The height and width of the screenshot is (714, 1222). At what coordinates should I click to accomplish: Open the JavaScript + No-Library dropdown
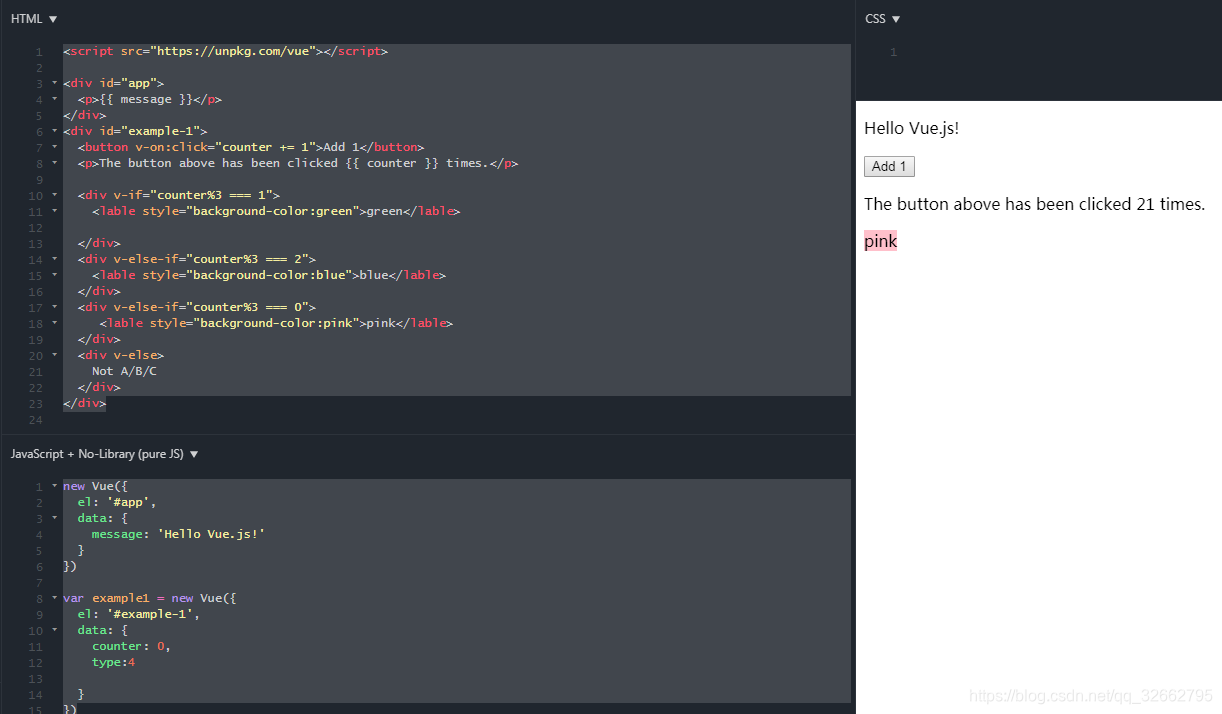click(x=105, y=454)
